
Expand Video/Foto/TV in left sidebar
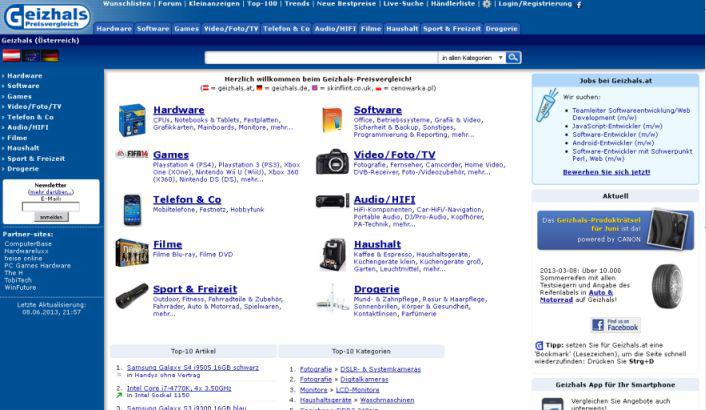pyautogui.click(x=34, y=106)
